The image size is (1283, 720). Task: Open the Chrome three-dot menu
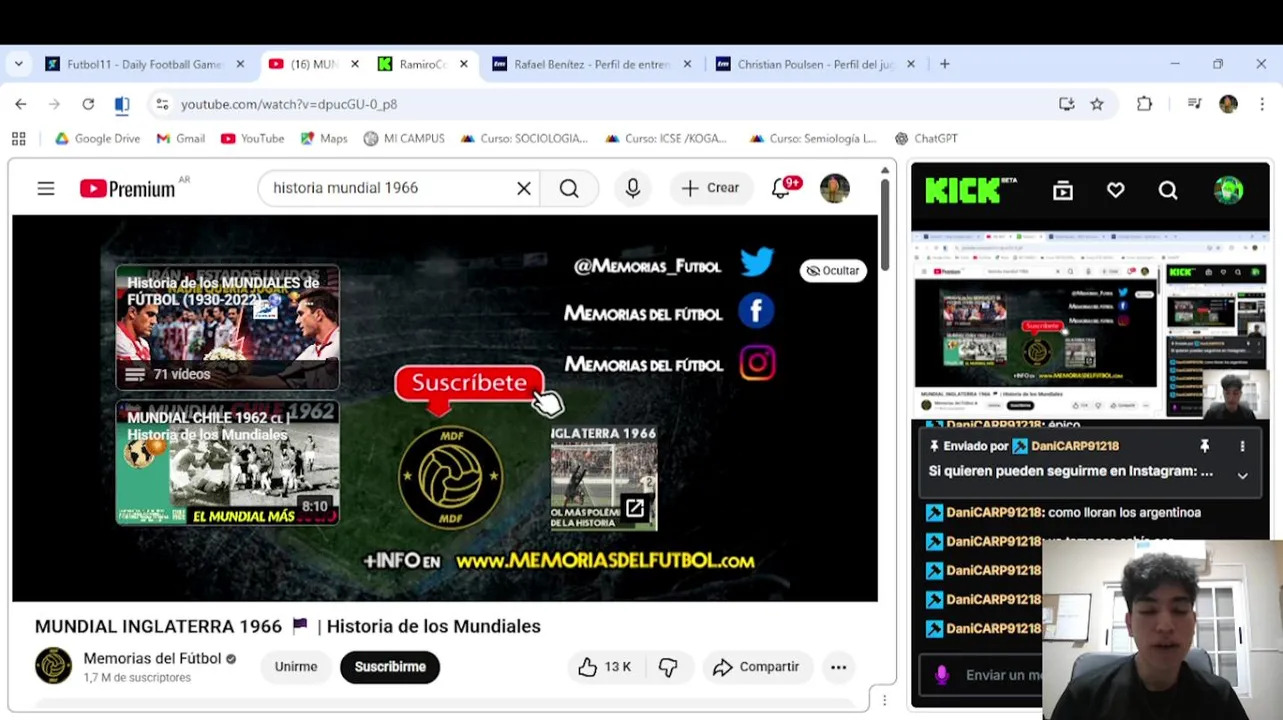click(x=1262, y=104)
